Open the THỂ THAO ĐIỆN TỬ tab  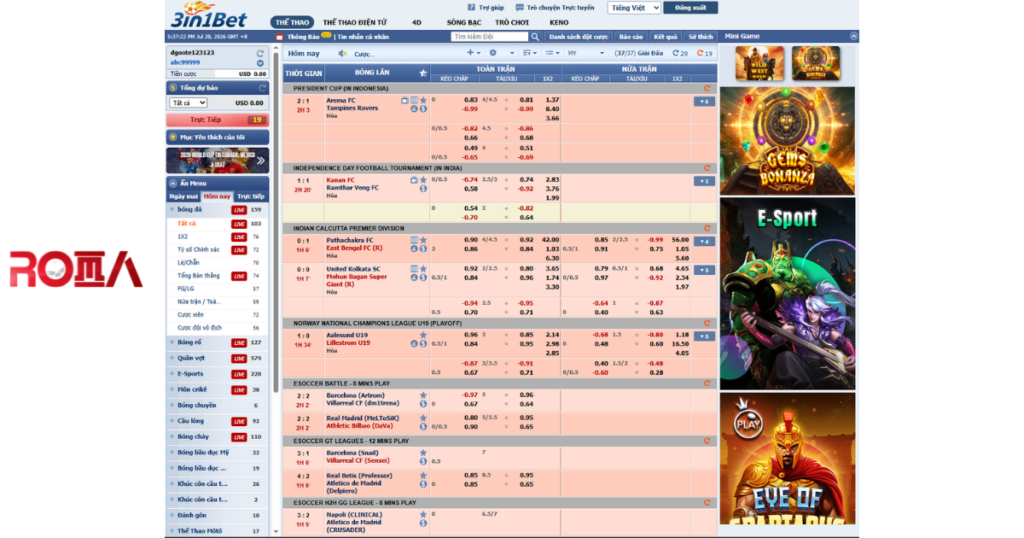pyautogui.click(x=355, y=22)
